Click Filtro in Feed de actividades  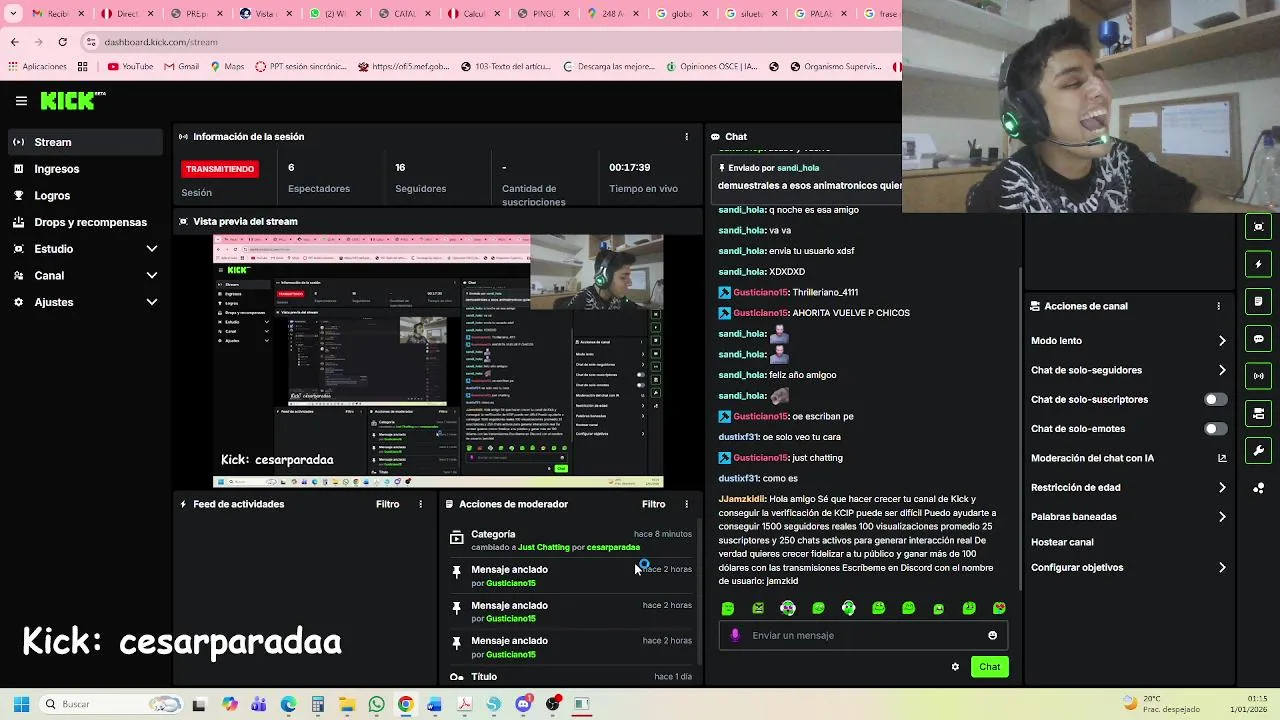click(388, 504)
